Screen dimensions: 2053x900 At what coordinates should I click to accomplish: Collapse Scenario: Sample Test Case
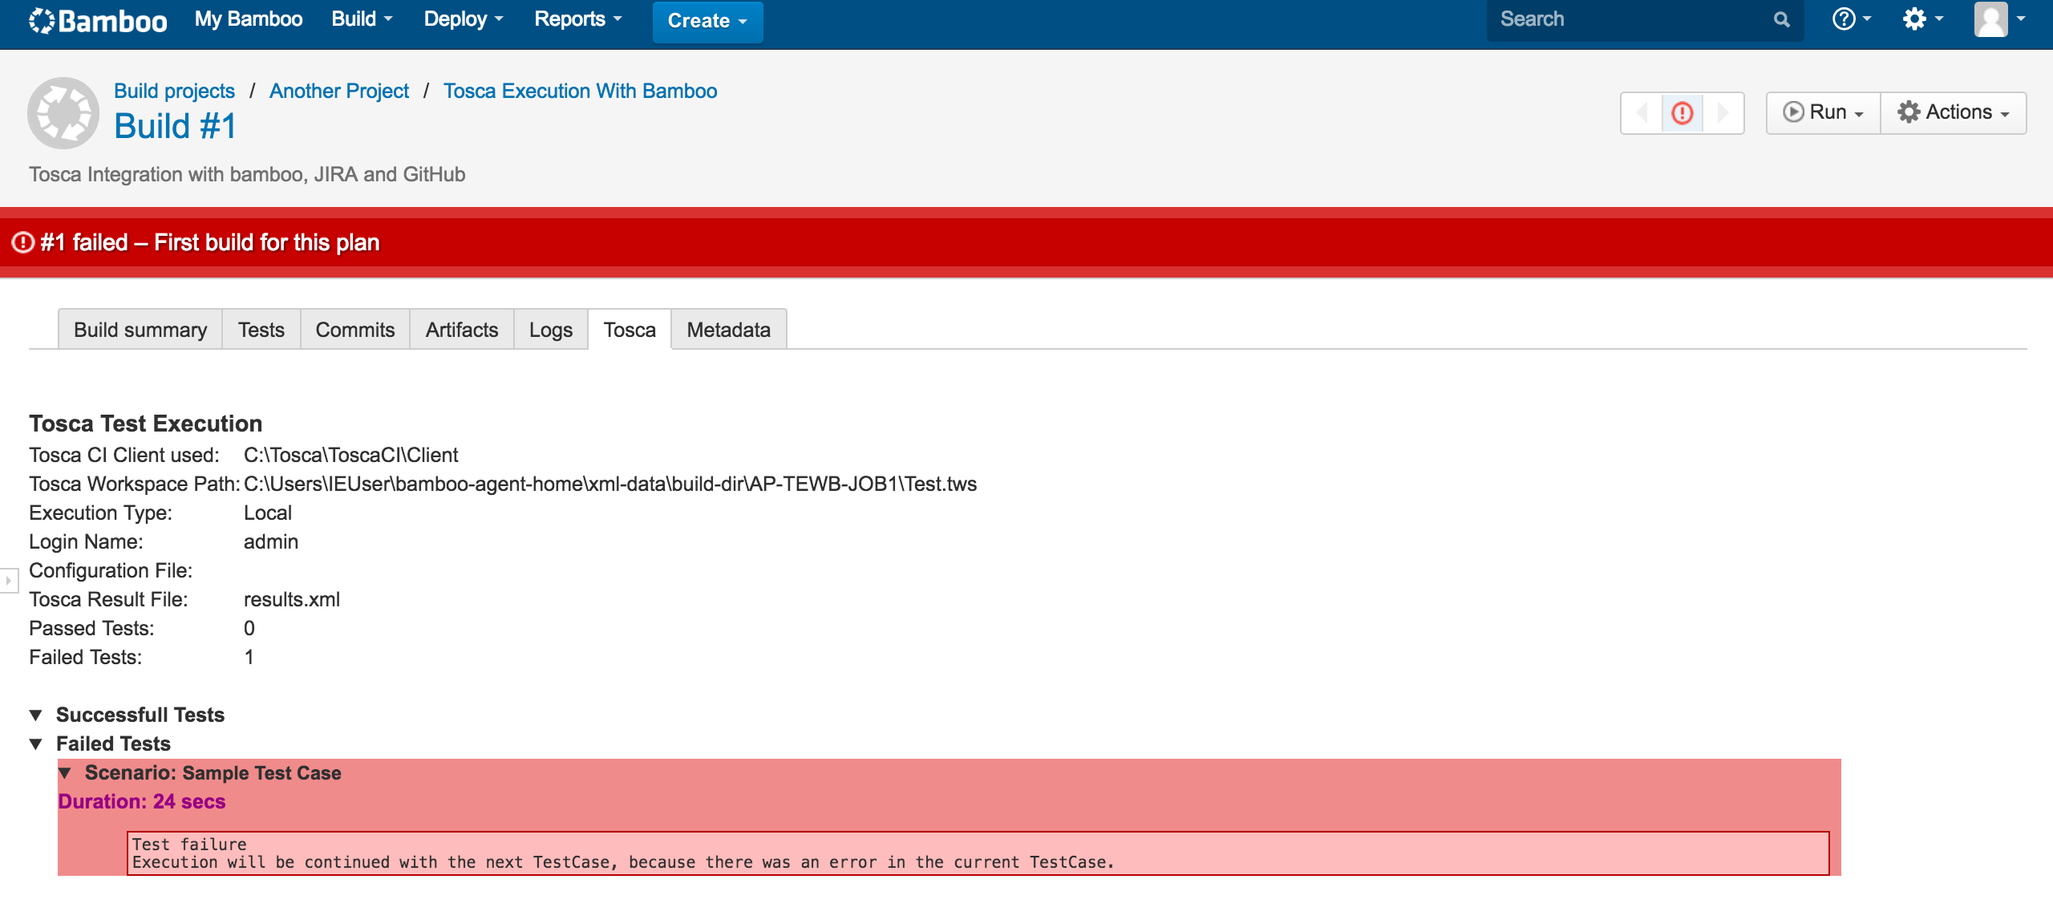65,773
